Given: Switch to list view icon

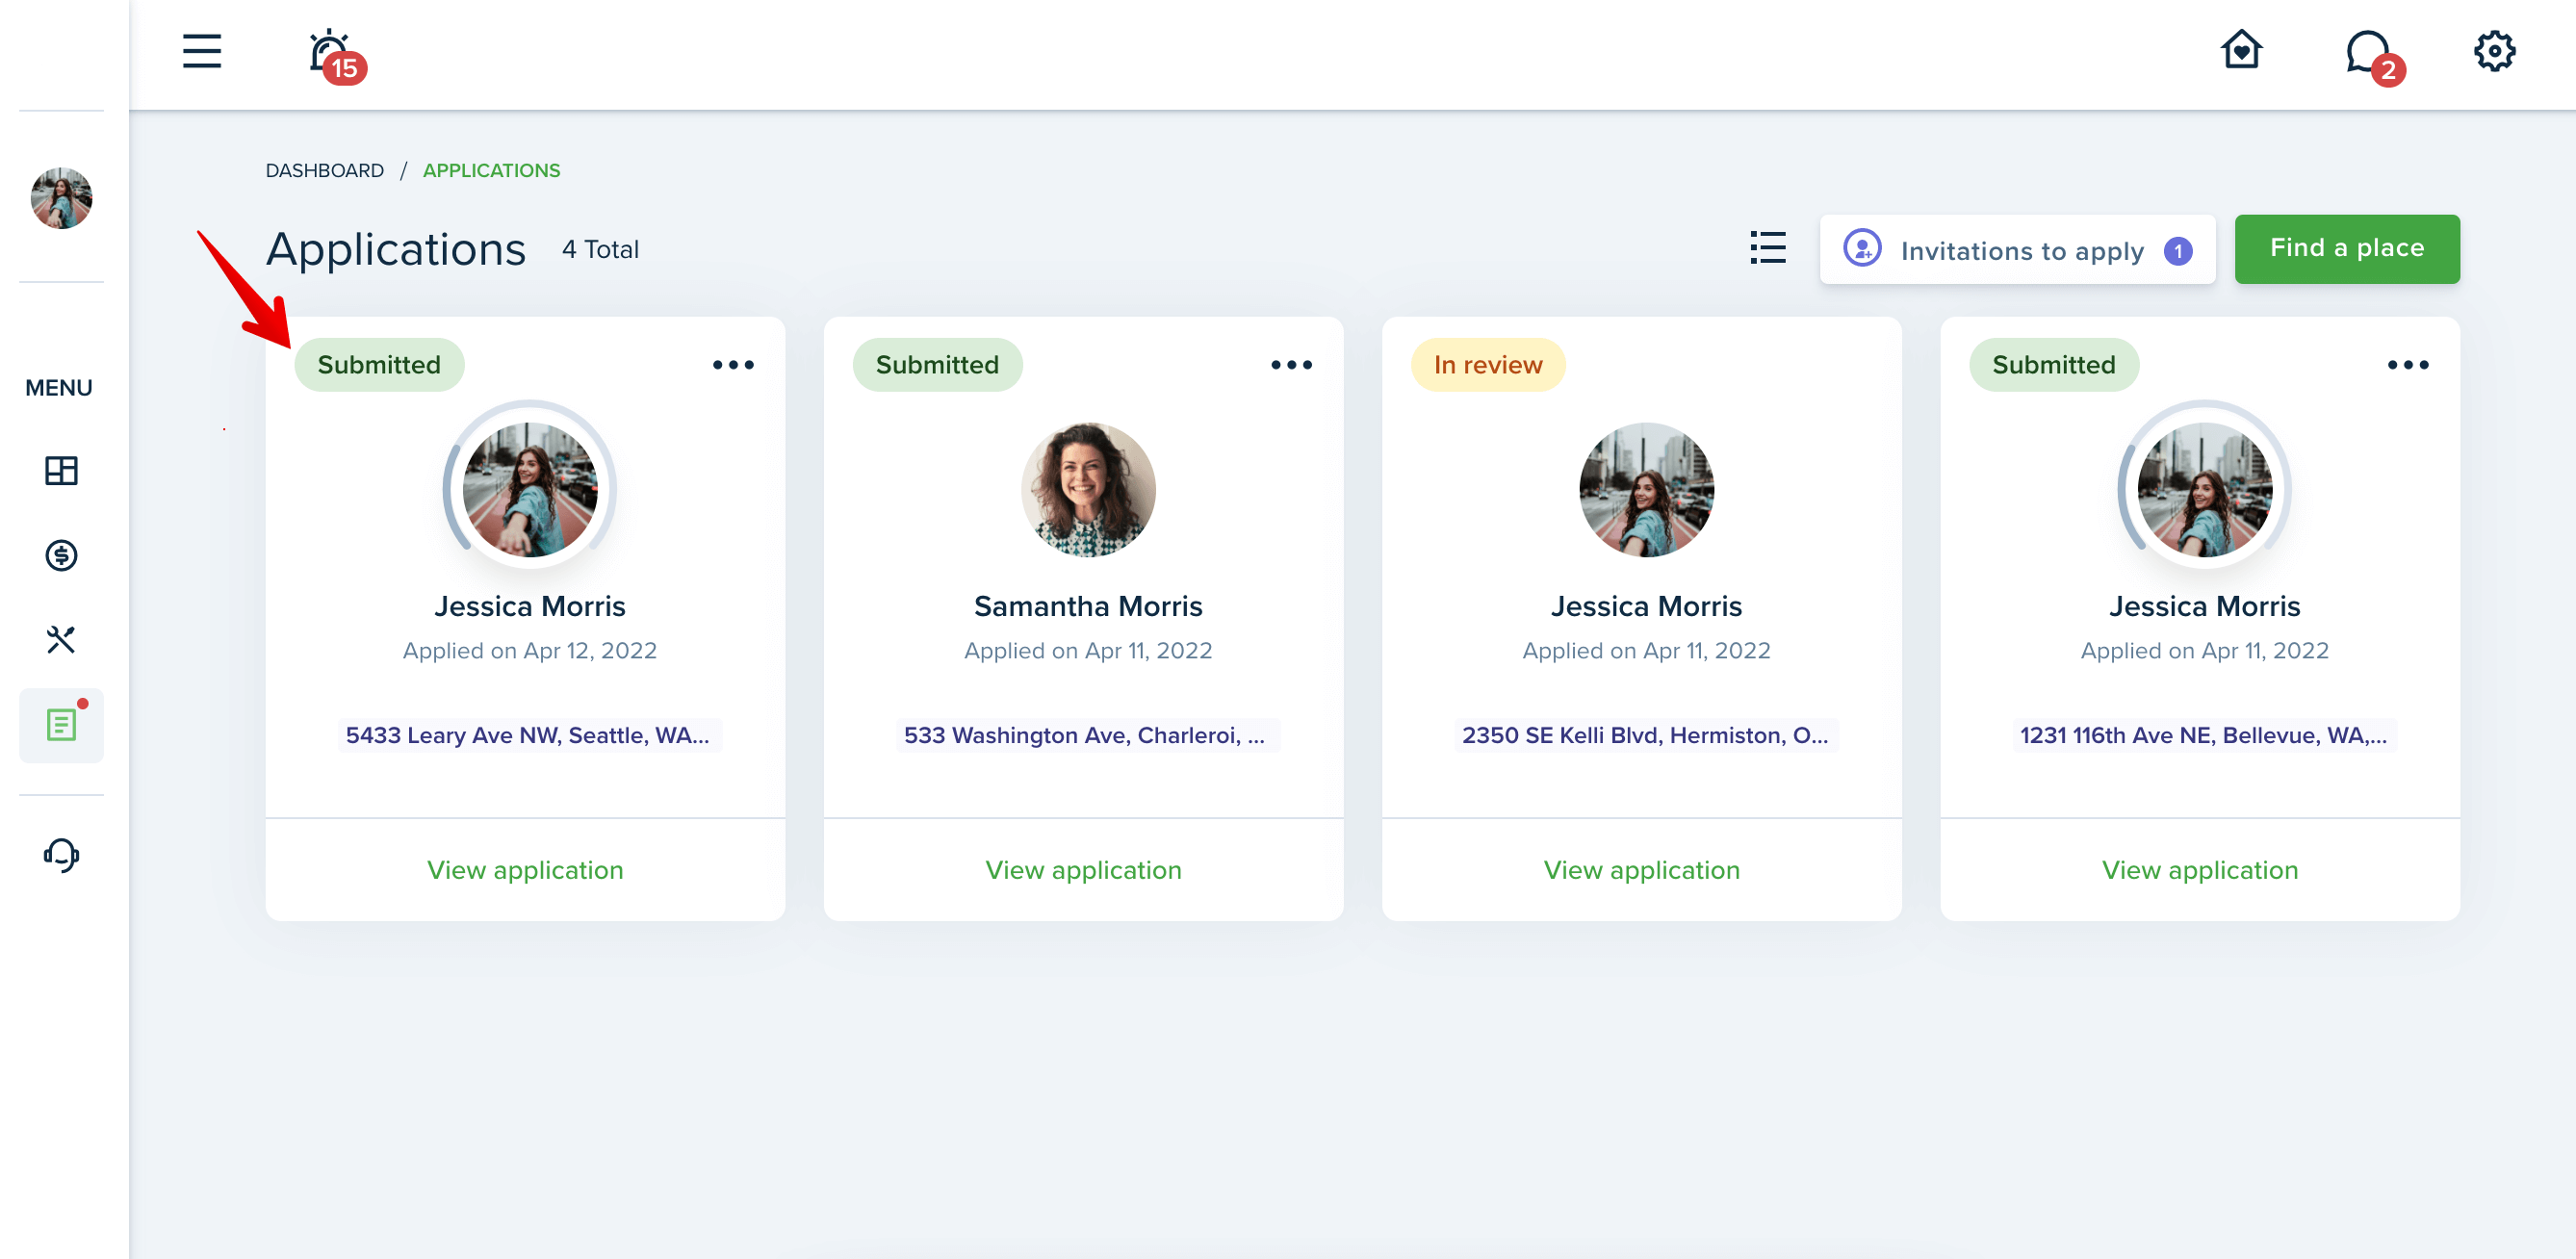Looking at the screenshot, I should click(x=1767, y=248).
